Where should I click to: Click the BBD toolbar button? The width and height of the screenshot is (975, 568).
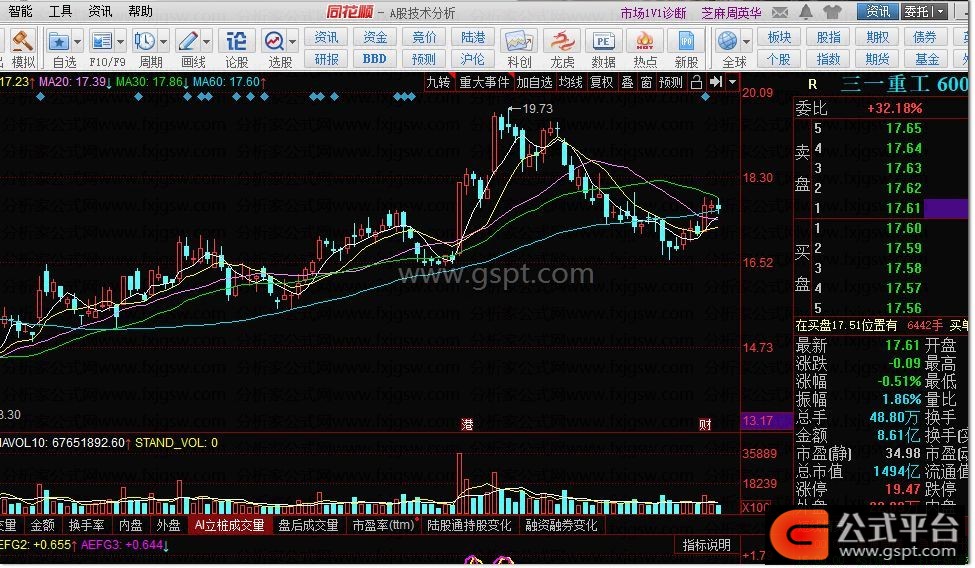click(374, 59)
